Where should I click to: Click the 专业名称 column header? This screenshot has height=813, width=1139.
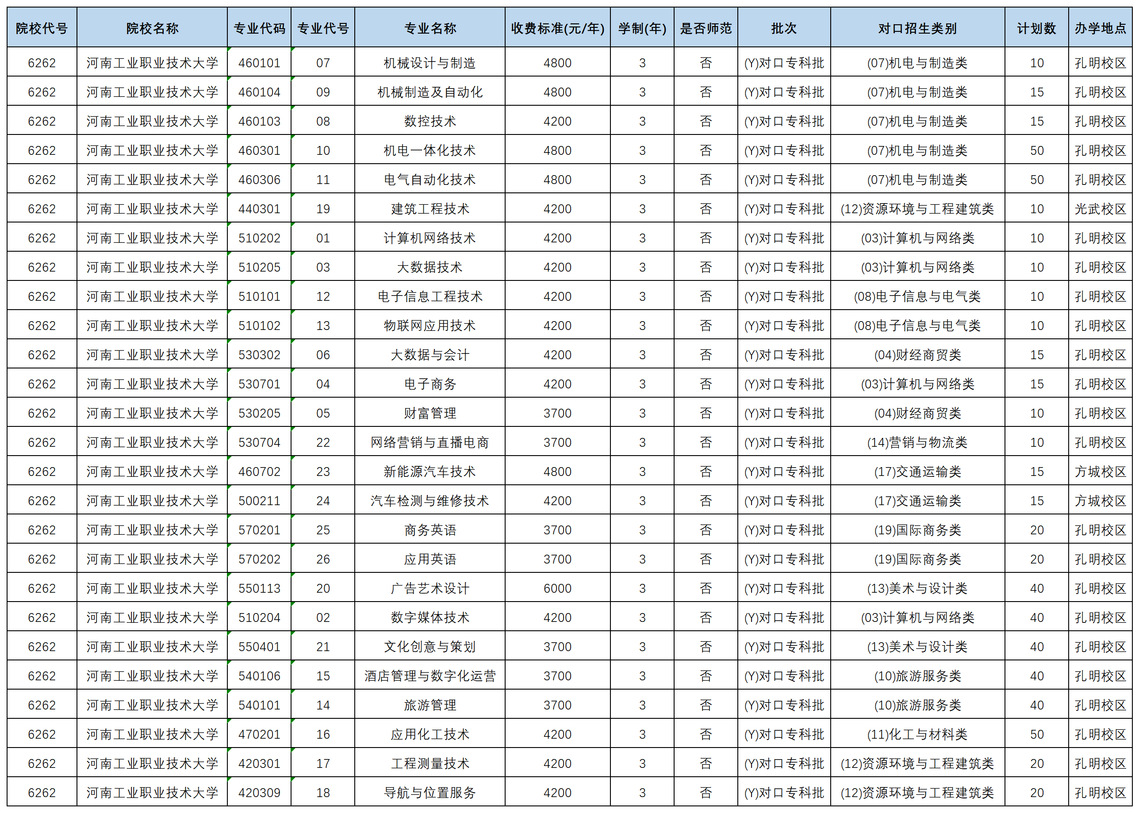[x=430, y=29]
